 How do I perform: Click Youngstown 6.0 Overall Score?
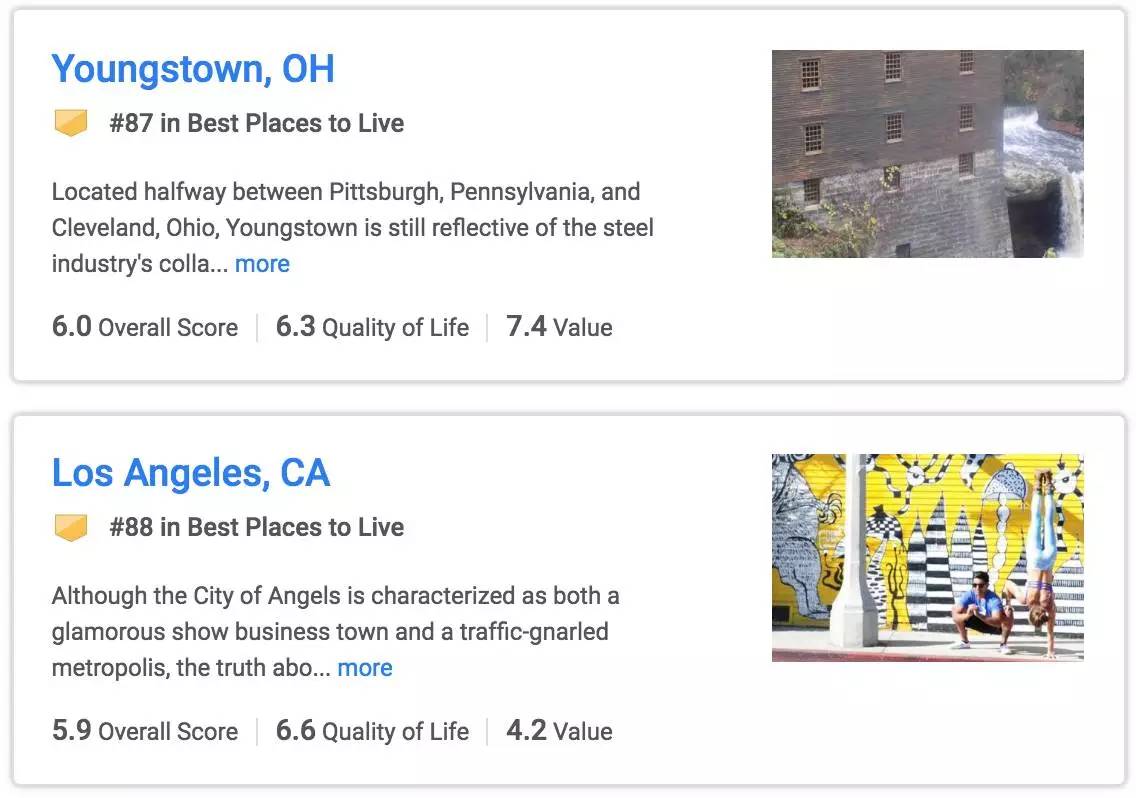145,327
